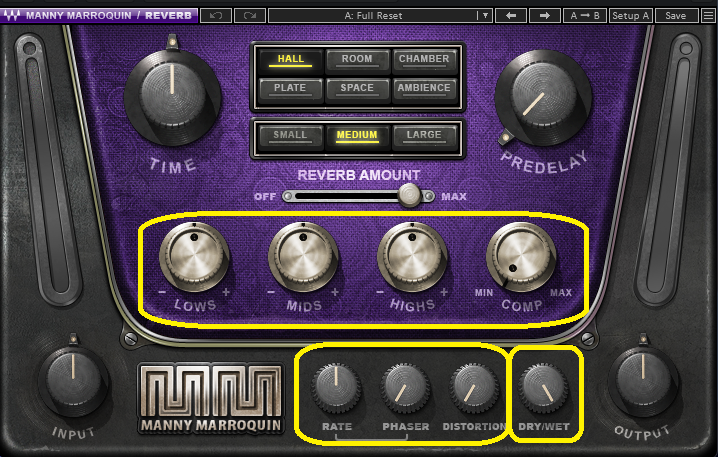718x457 pixels.
Task: Click the Waves logo icon
Action: tap(11, 16)
